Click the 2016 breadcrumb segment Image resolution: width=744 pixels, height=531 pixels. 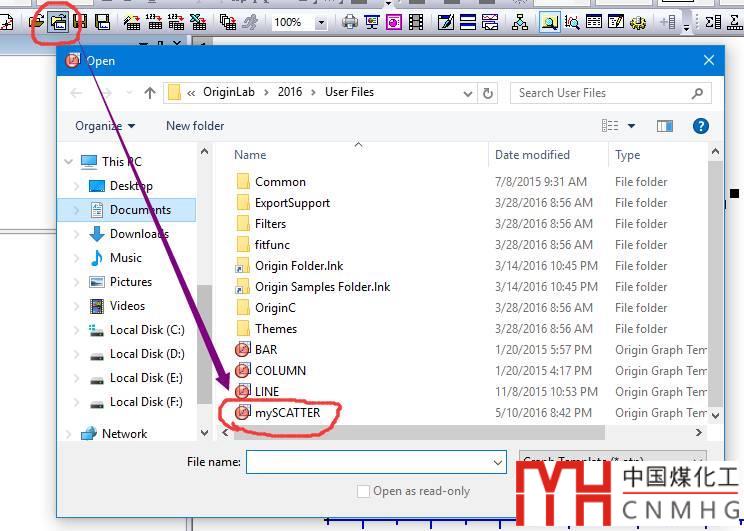coord(290,92)
